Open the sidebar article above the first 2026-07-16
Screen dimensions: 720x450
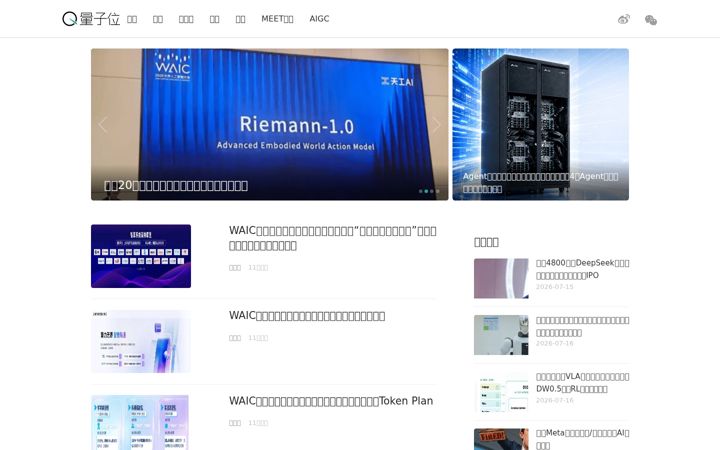coord(582,326)
